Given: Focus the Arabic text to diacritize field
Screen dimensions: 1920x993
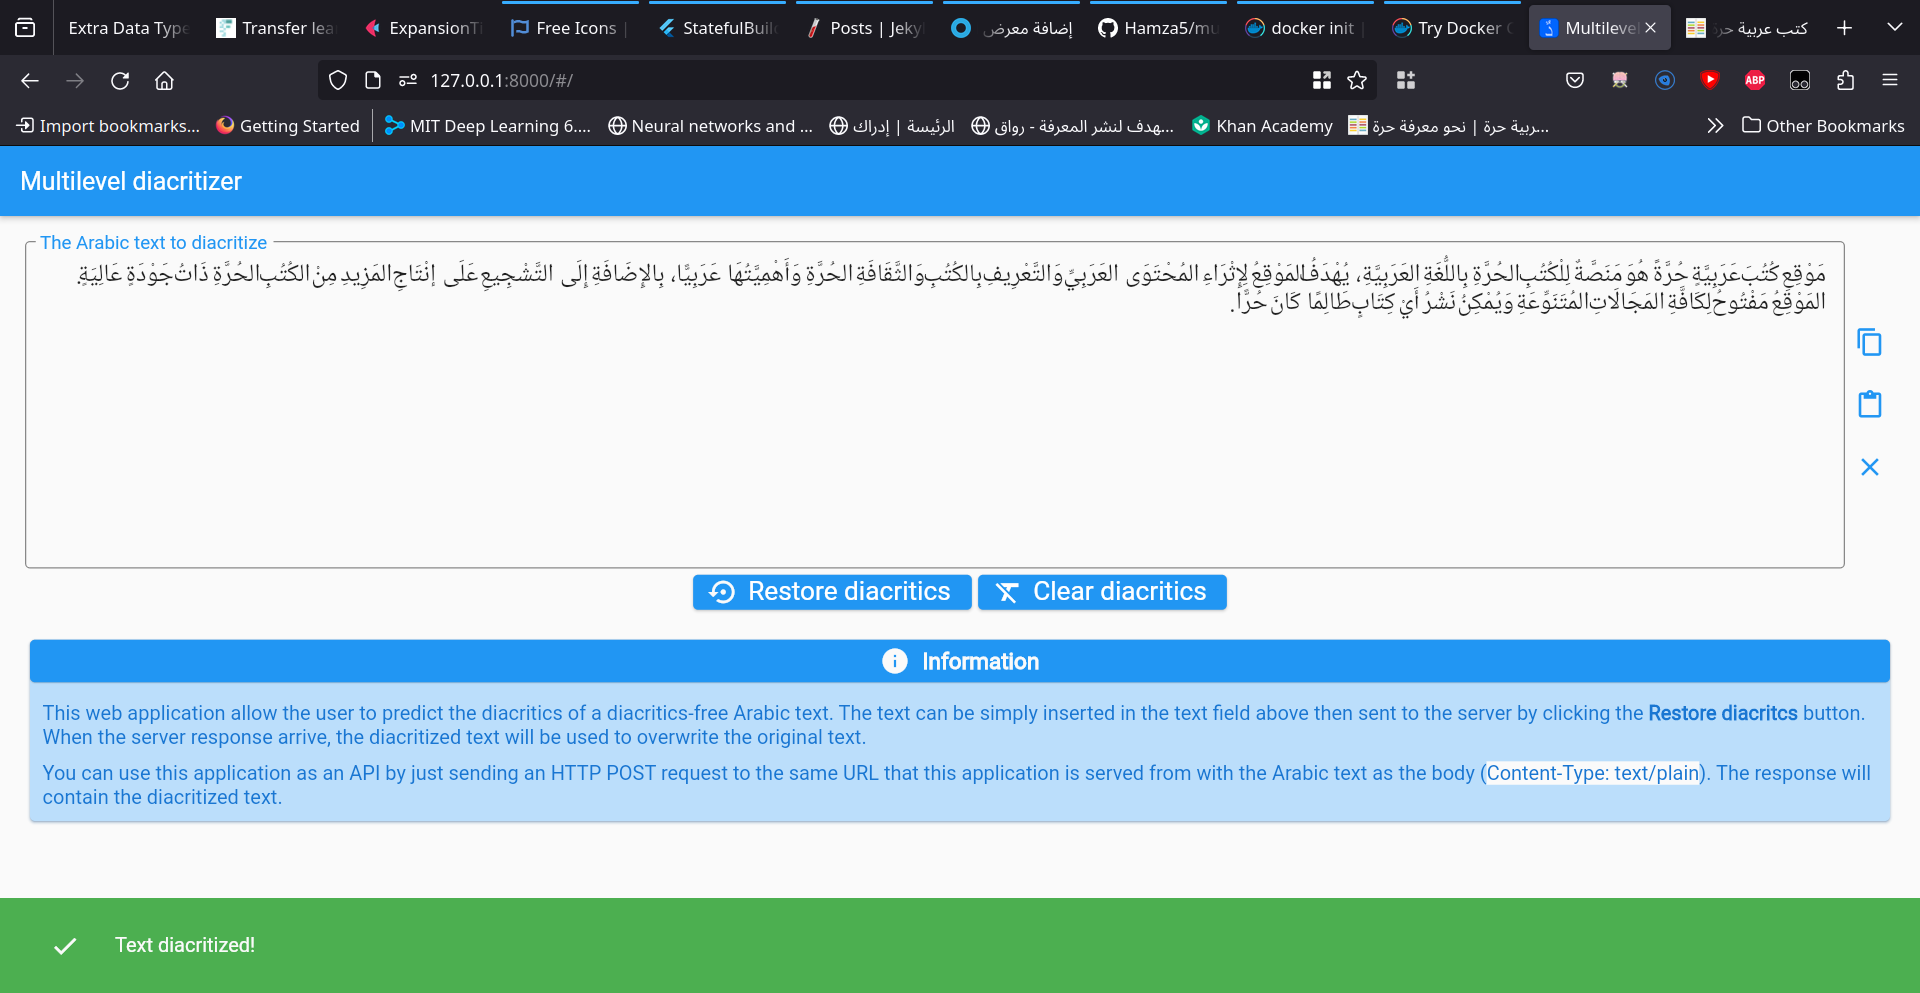Looking at the screenshot, I should (935, 405).
